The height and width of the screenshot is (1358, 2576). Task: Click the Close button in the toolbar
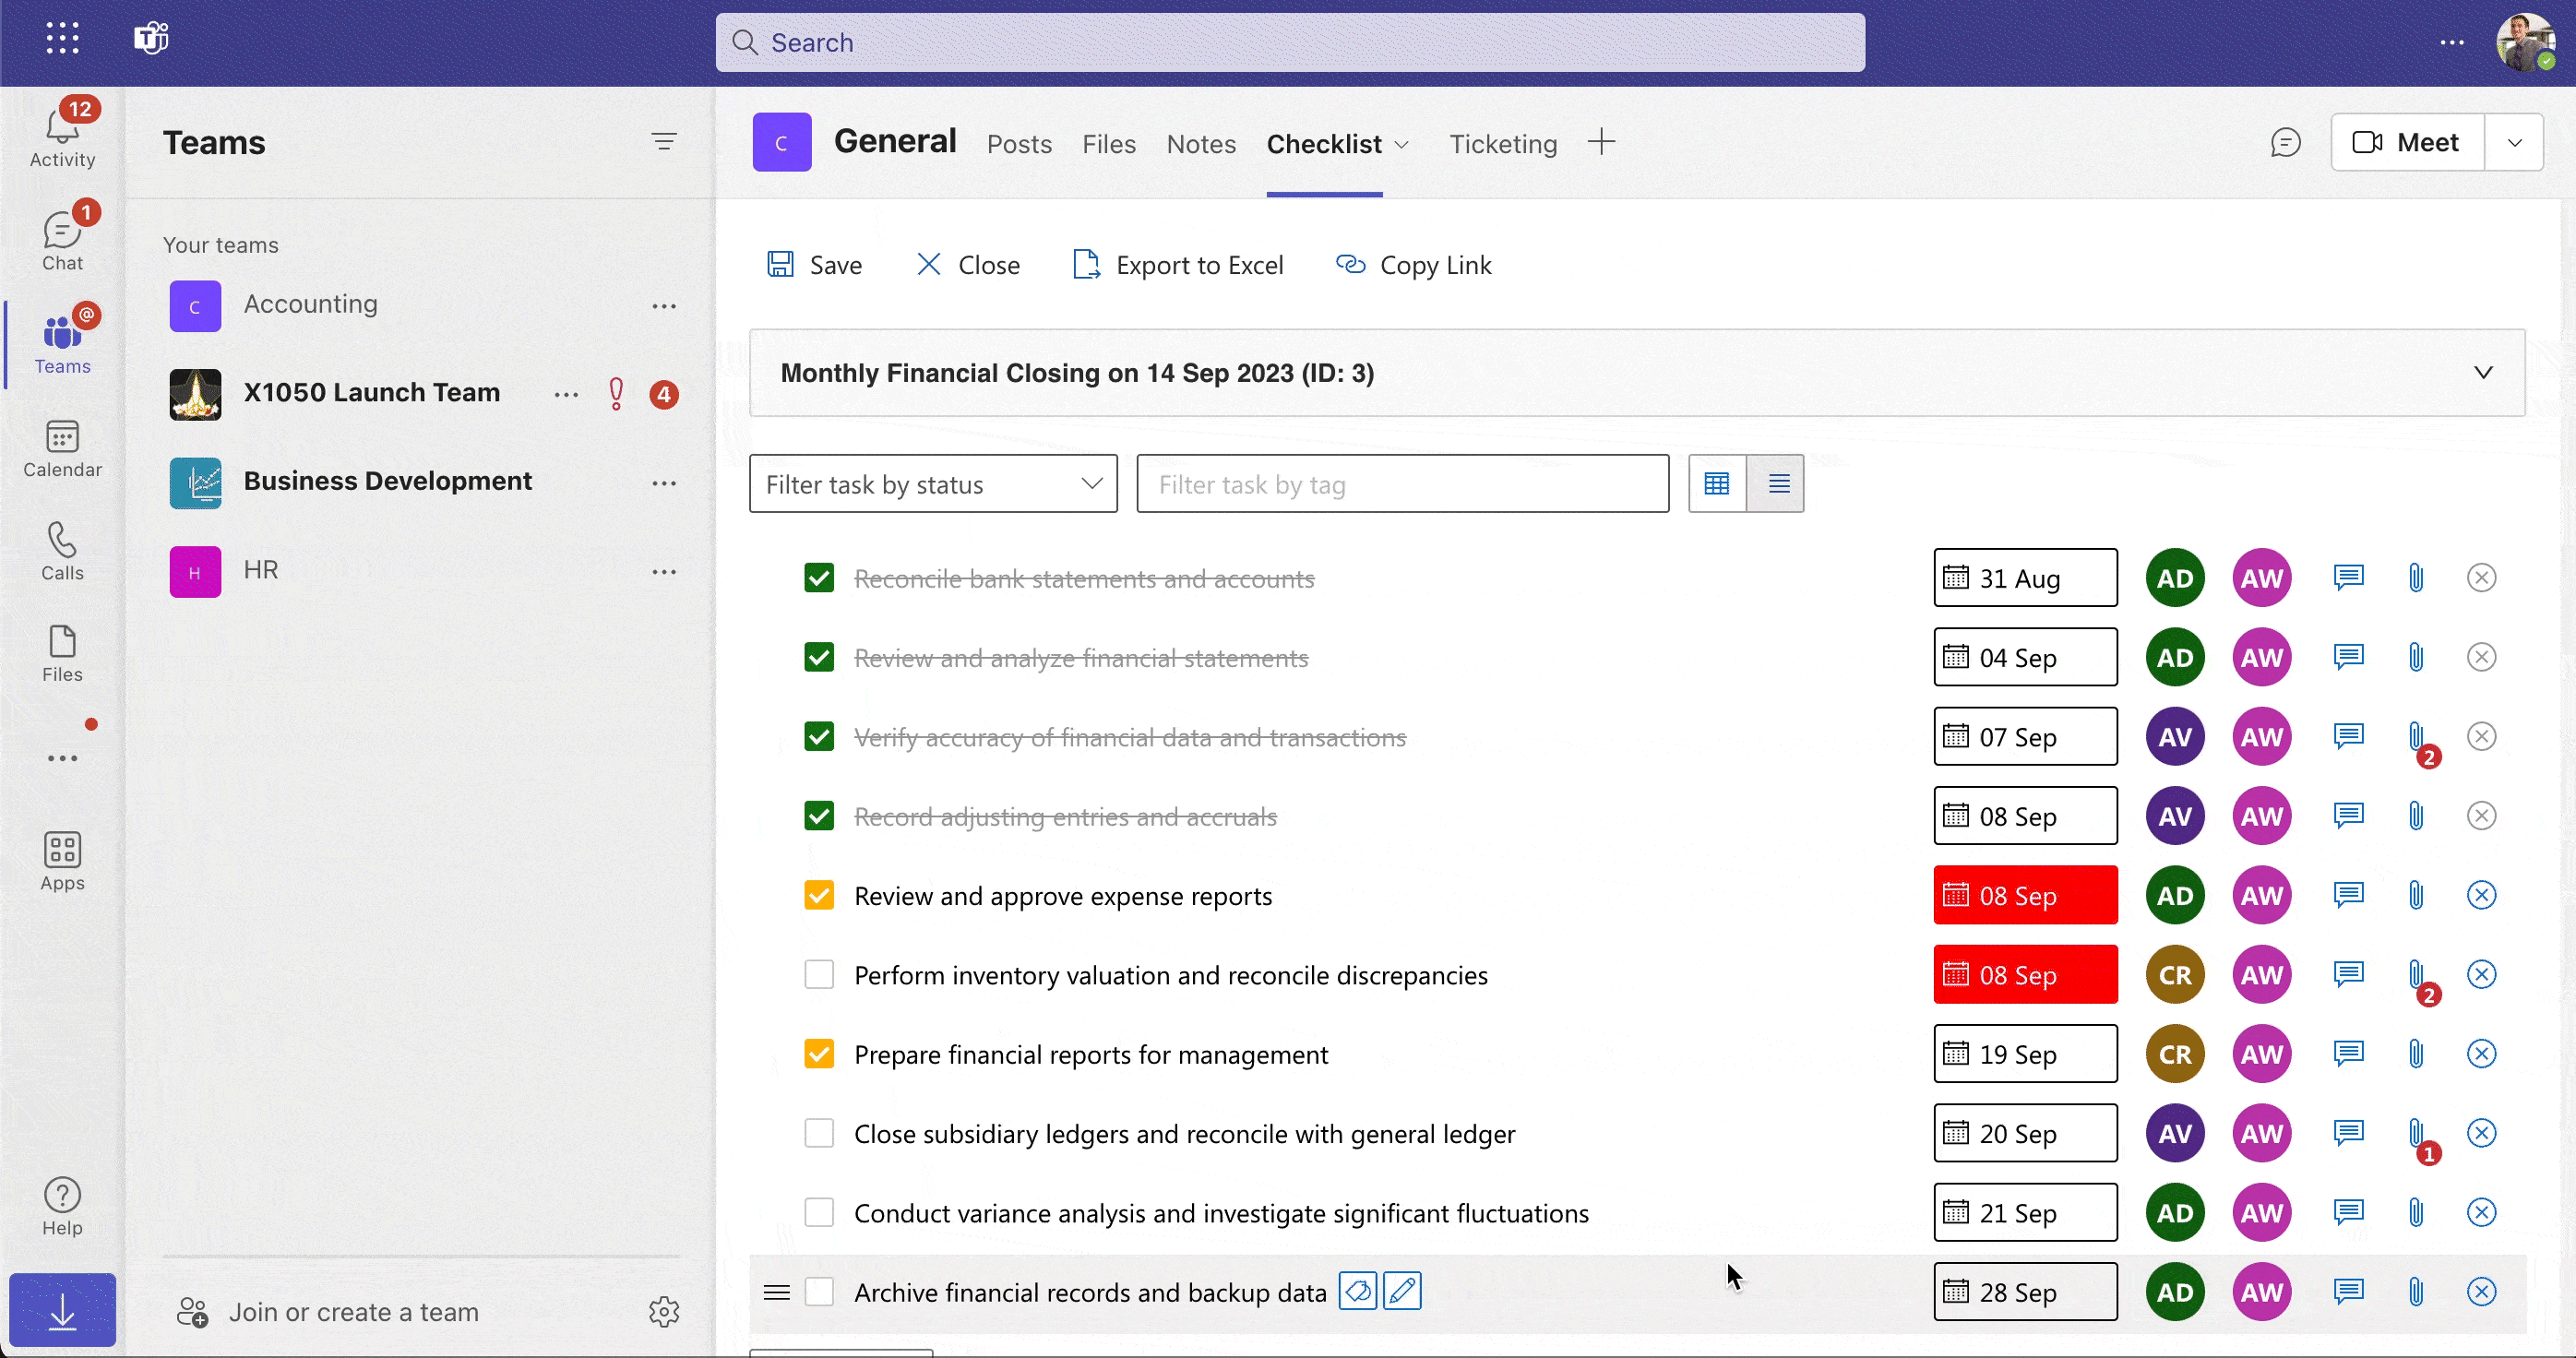tap(968, 265)
